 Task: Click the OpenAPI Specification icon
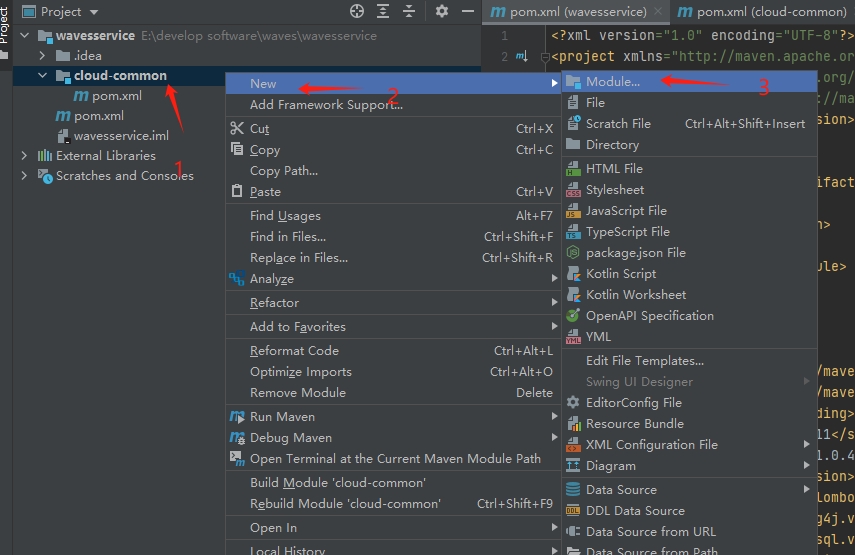click(573, 315)
